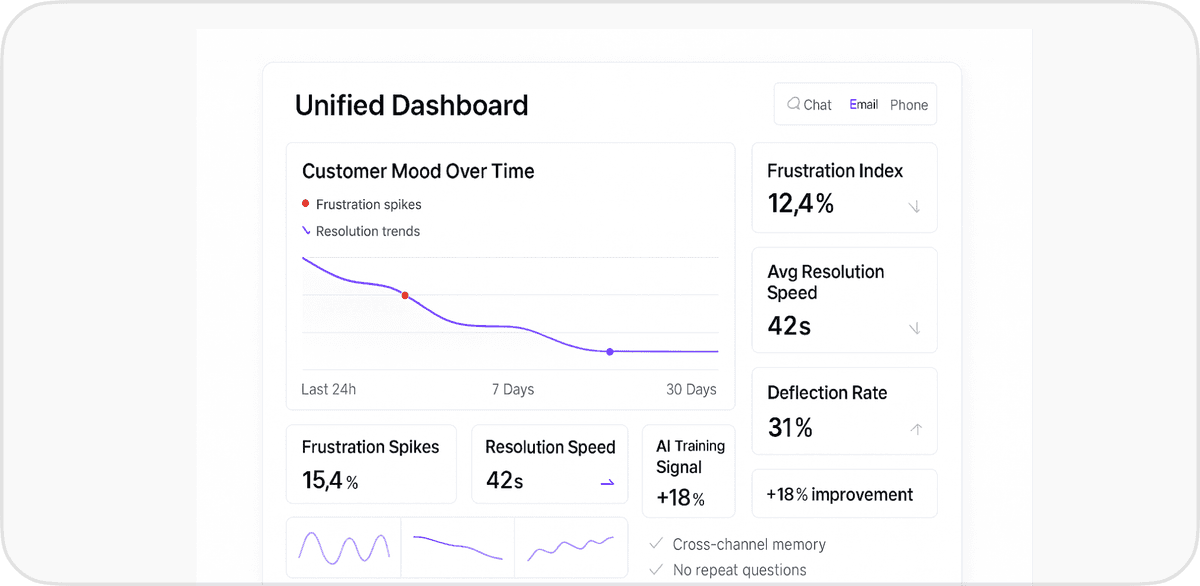The height and width of the screenshot is (586, 1200).
Task: Open the Frustration Spikes 15,4% card
Action: [x=370, y=465]
